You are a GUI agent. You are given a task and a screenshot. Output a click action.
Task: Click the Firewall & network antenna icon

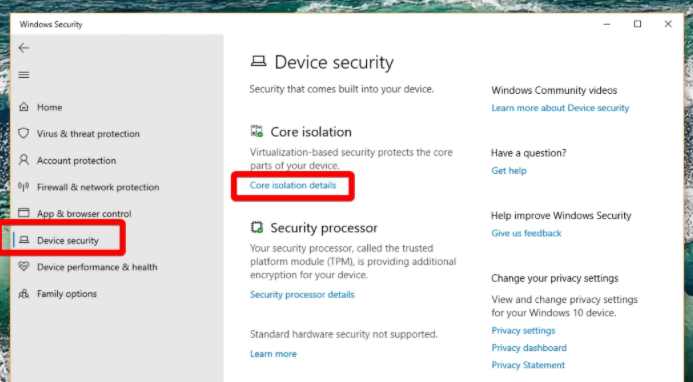[24, 187]
